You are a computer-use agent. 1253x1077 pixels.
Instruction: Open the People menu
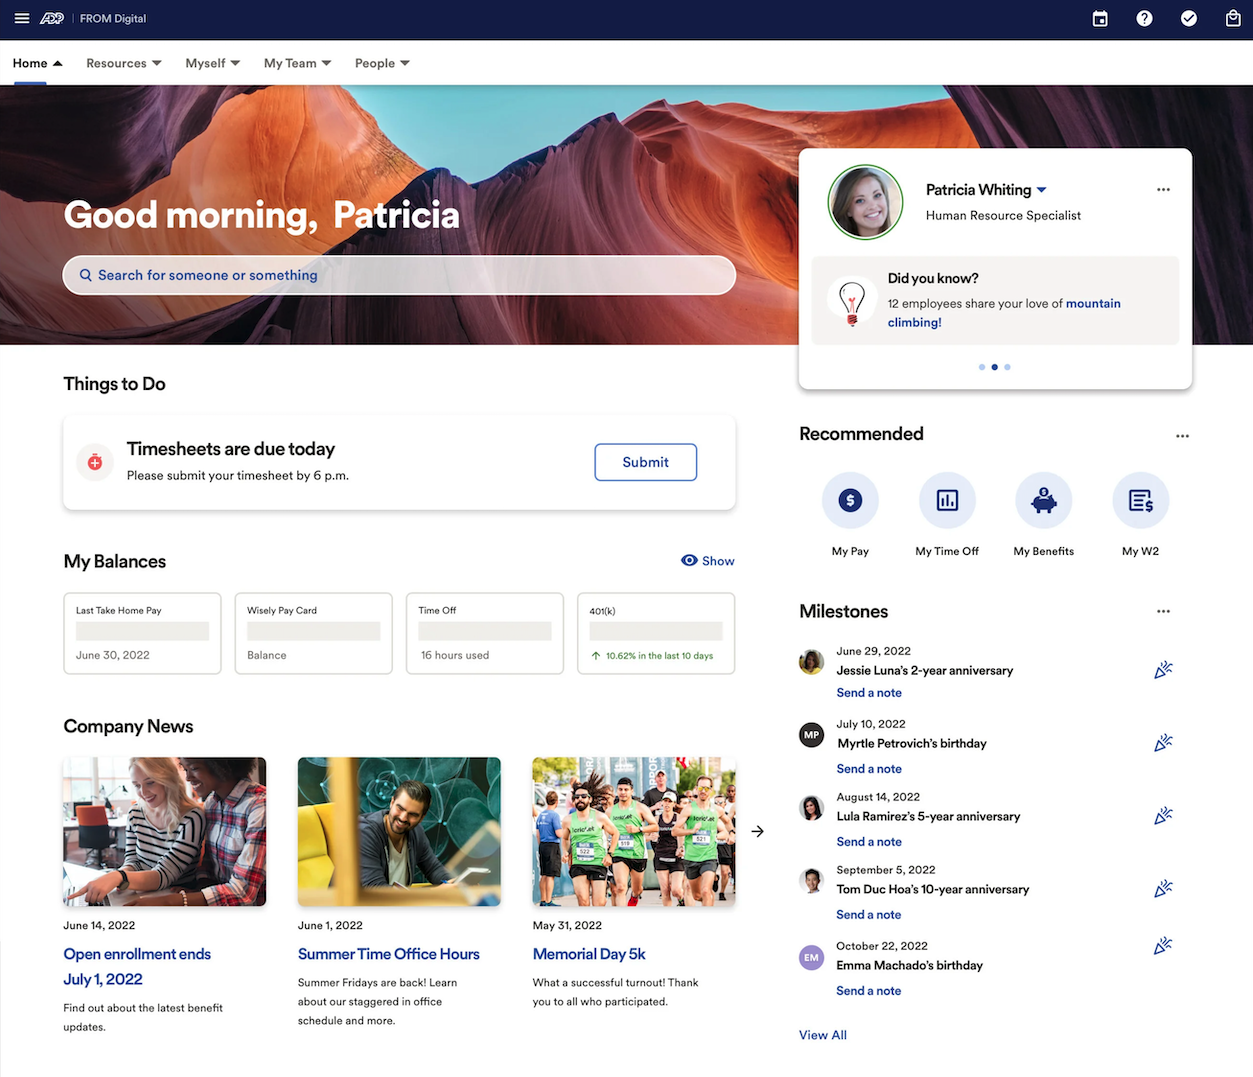click(382, 63)
